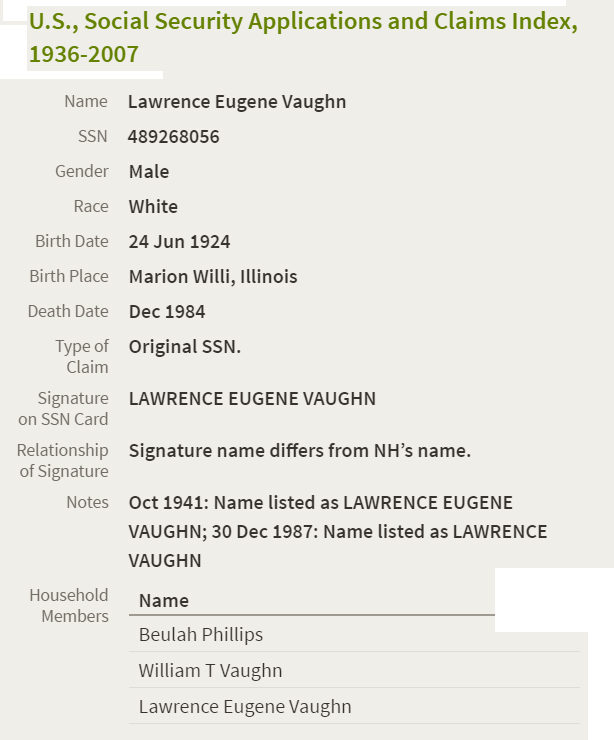Open the Social Security Applications and Claims Index title
The height and width of the screenshot is (740, 614).
click(303, 38)
